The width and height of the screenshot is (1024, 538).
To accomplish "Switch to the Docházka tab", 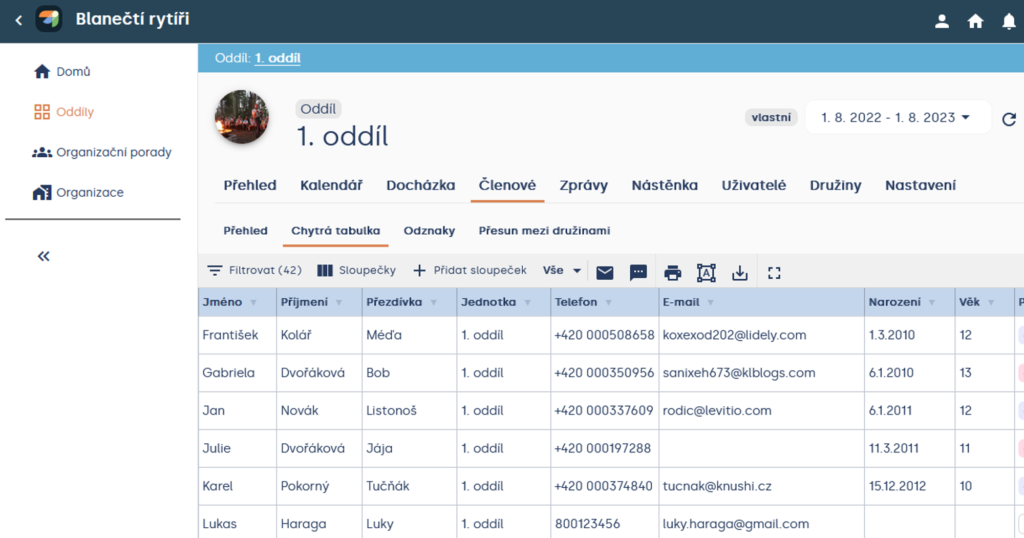I will 421,185.
